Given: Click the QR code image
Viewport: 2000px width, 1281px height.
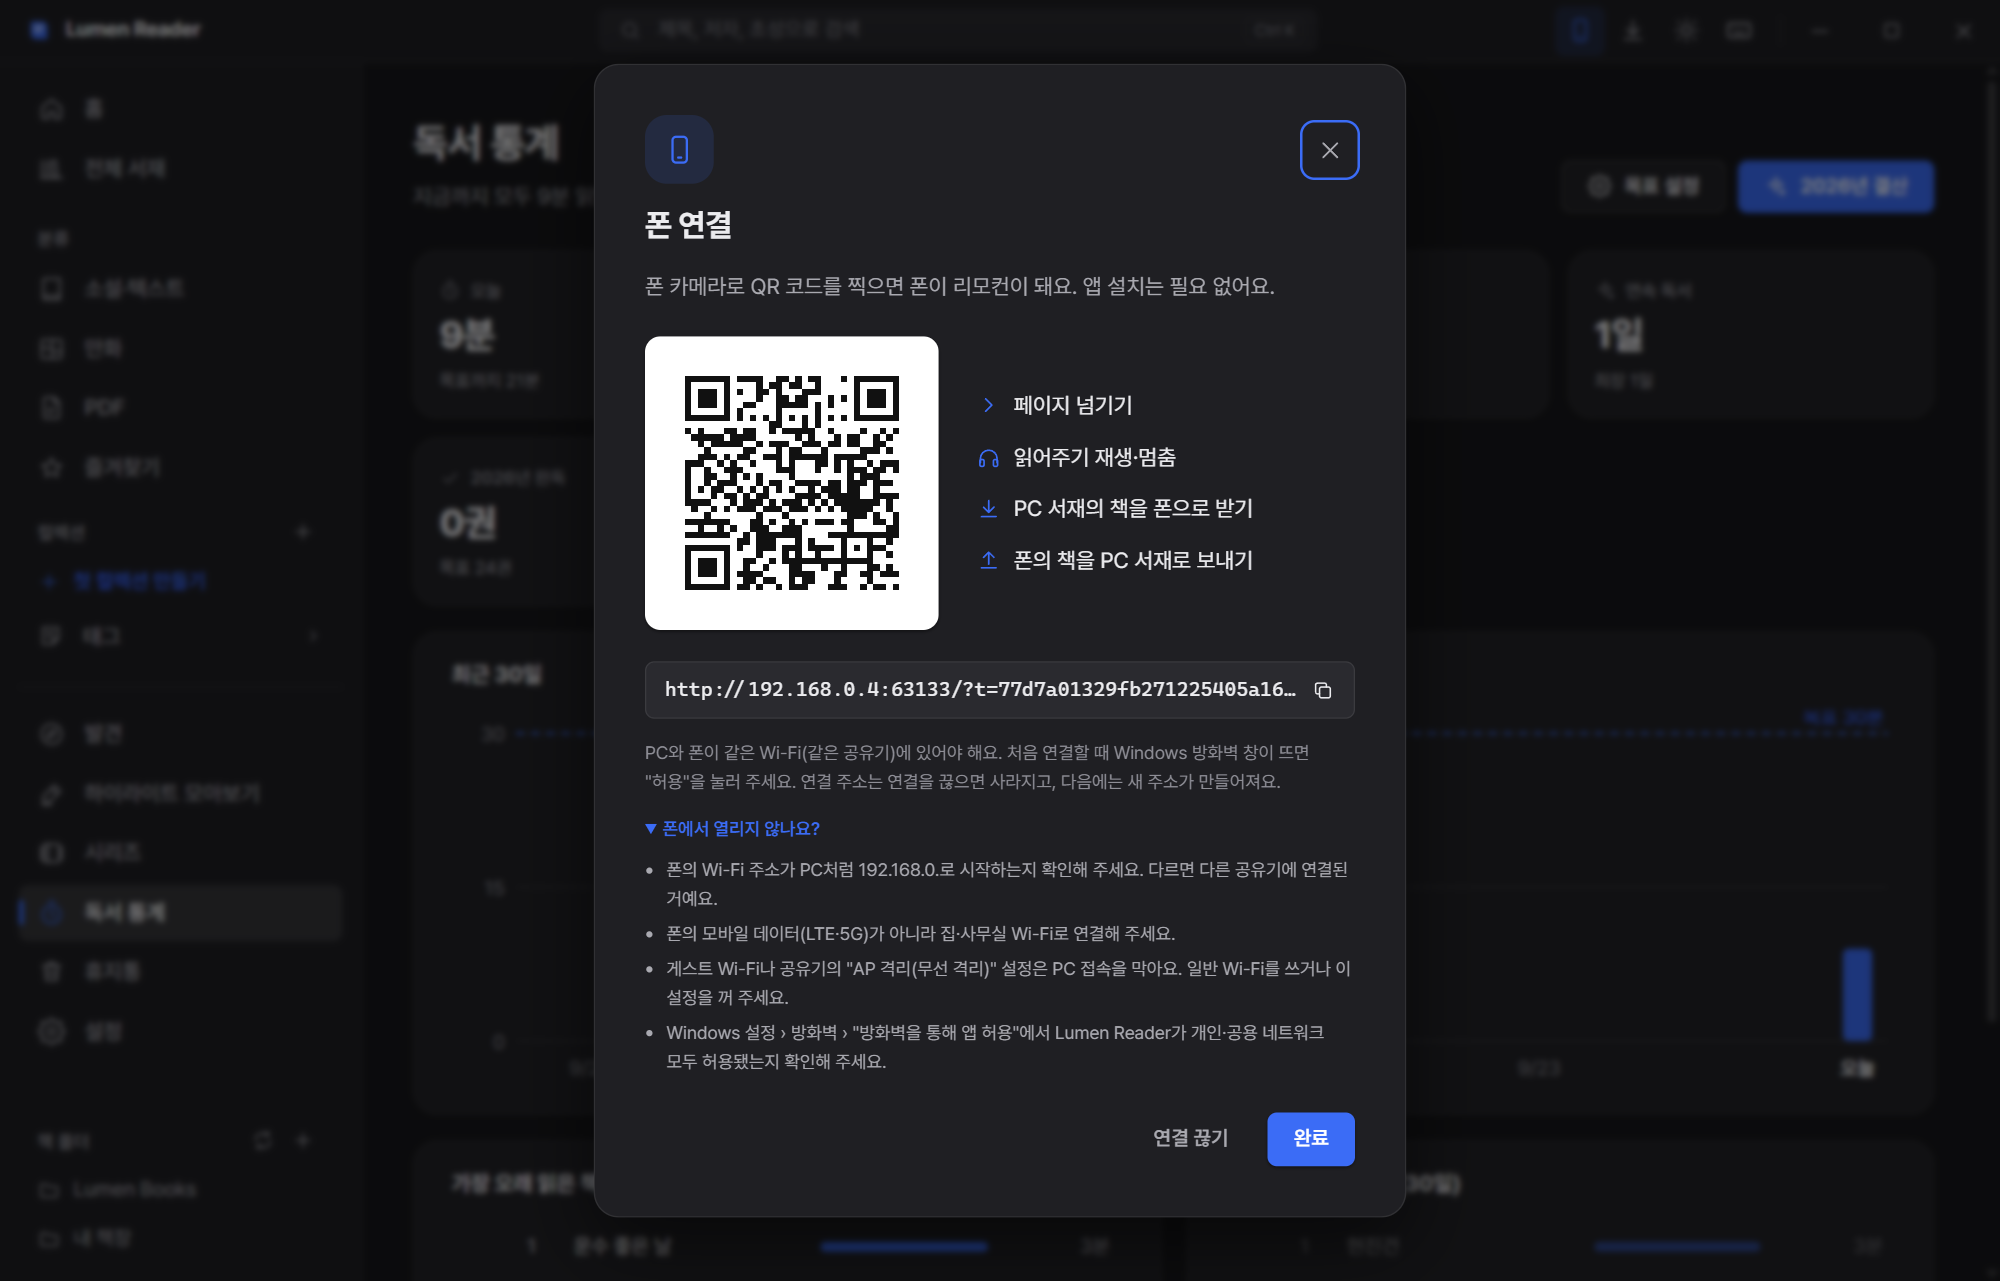Looking at the screenshot, I should [x=791, y=483].
